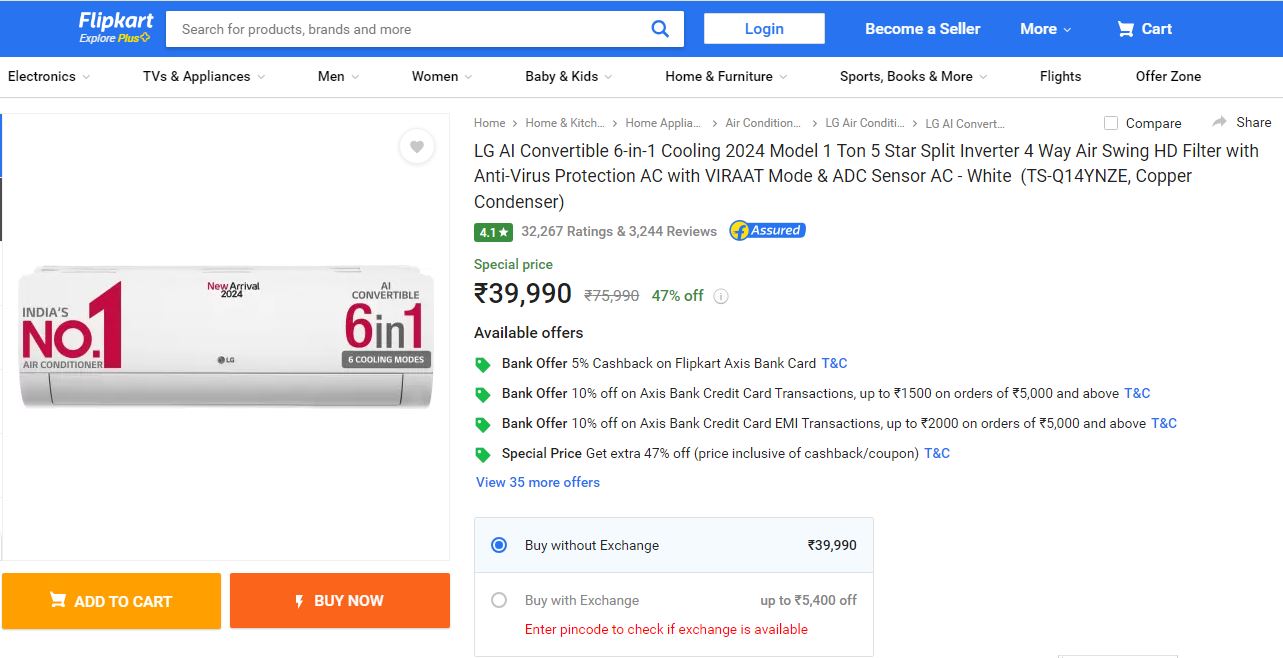Select Buy without Exchange option
The height and width of the screenshot is (658, 1283).
click(500, 545)
